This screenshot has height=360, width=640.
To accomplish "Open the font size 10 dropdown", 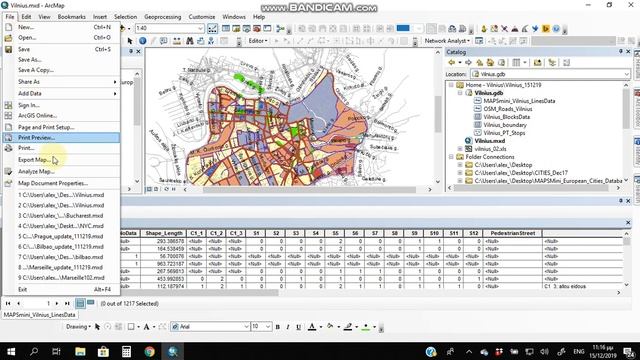I will [x=268, y=327].
